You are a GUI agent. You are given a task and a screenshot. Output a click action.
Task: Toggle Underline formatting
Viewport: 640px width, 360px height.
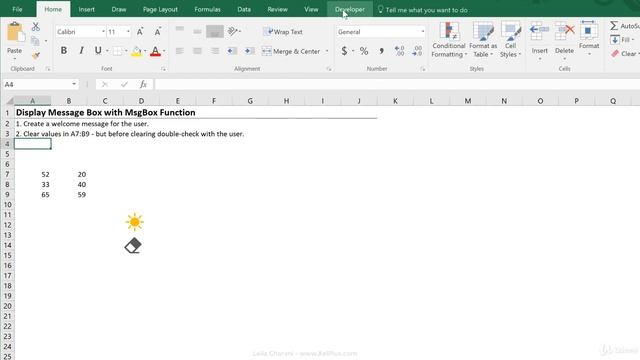tap(98, 51)
